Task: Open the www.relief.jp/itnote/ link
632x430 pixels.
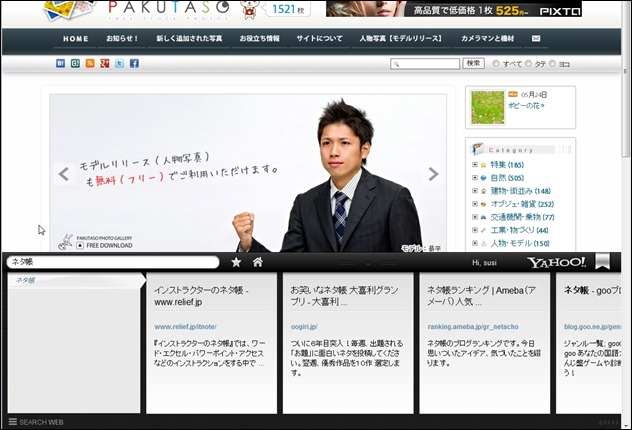Action: pyautogui.click(x=185, y=327)
